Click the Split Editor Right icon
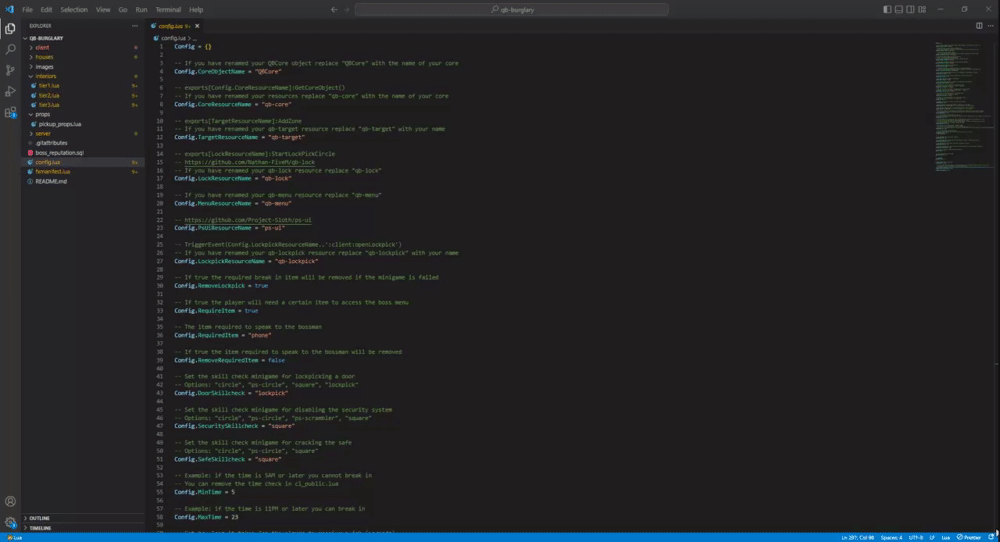The width and height of the screenshot is (1000, 542). 979,26
